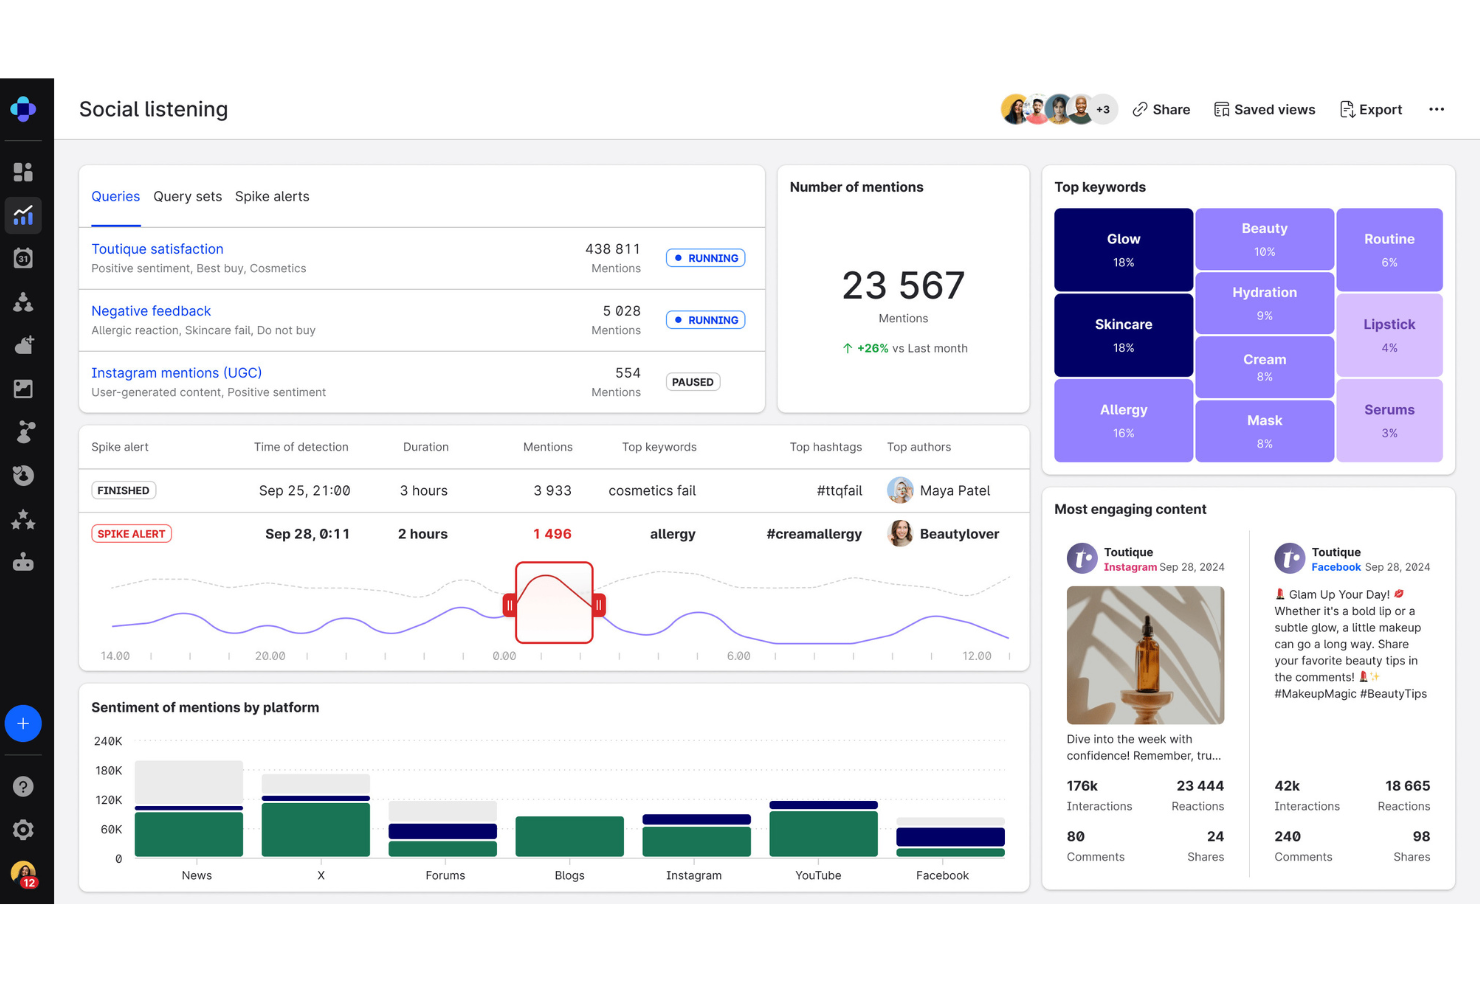Open the three-dot overflow menu

click(1436, 109)
